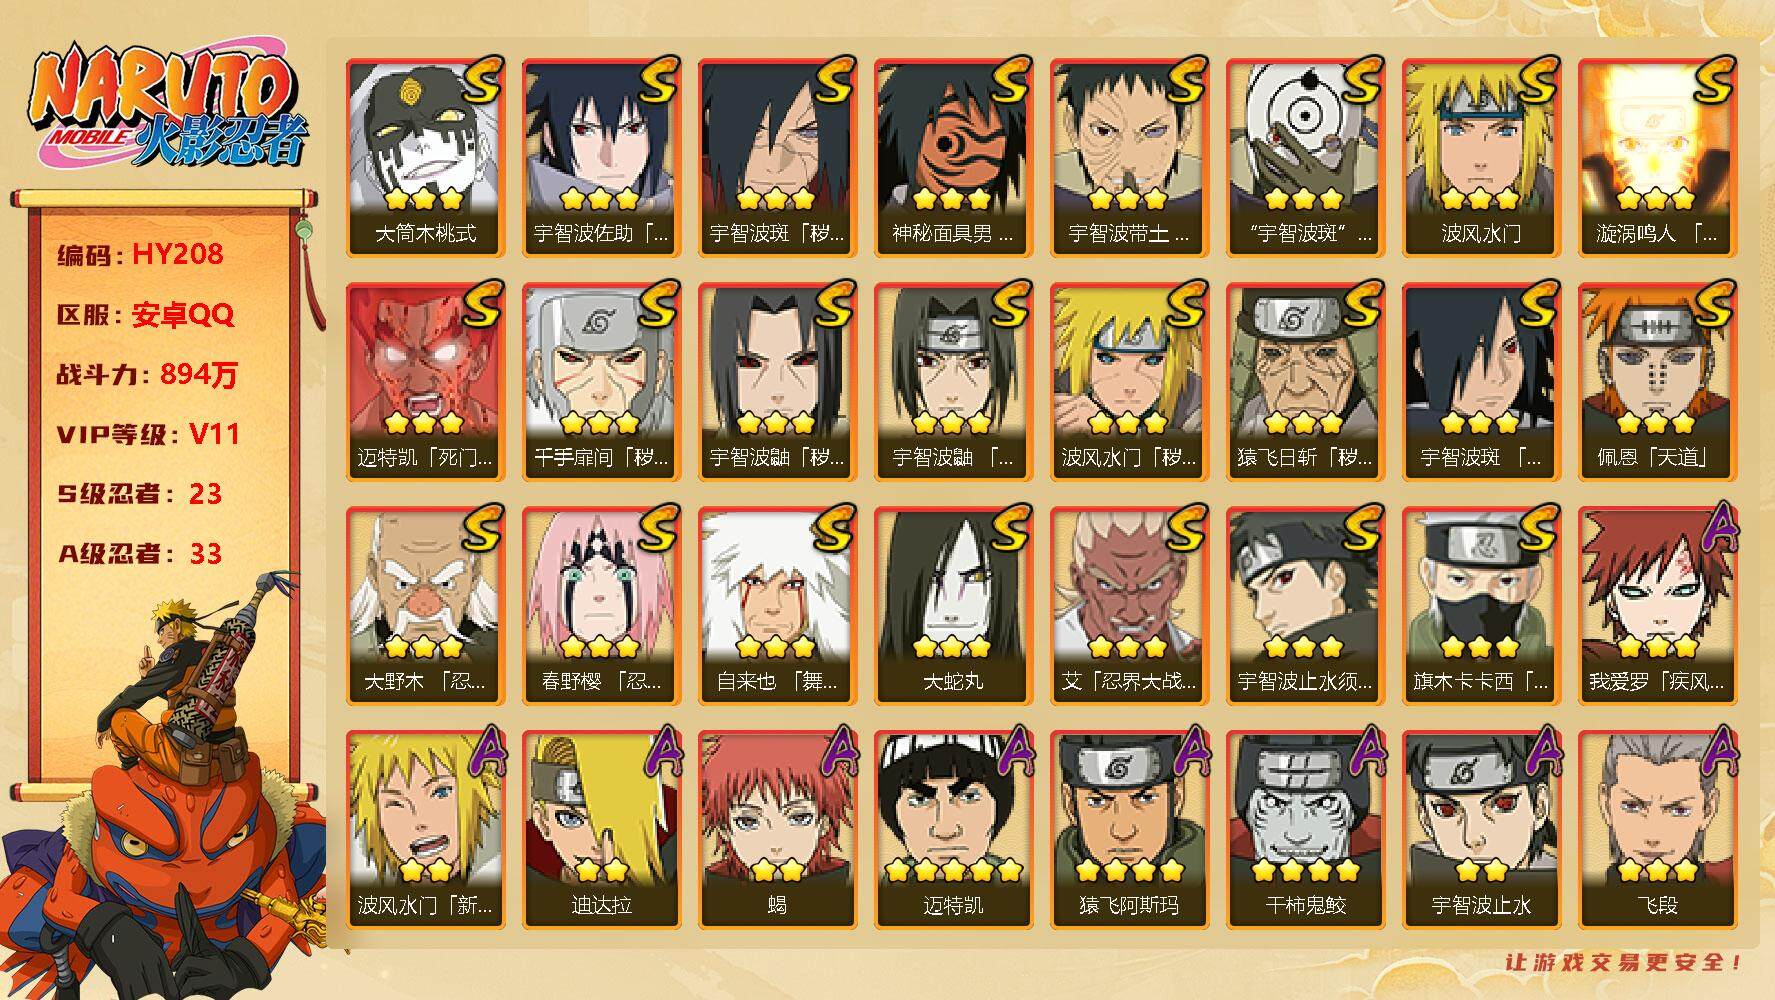Viewport: 1775px width, 1000px height.
Task: Click the S badge on 大筒木桃式 card
Action: [x=481, y=80]
